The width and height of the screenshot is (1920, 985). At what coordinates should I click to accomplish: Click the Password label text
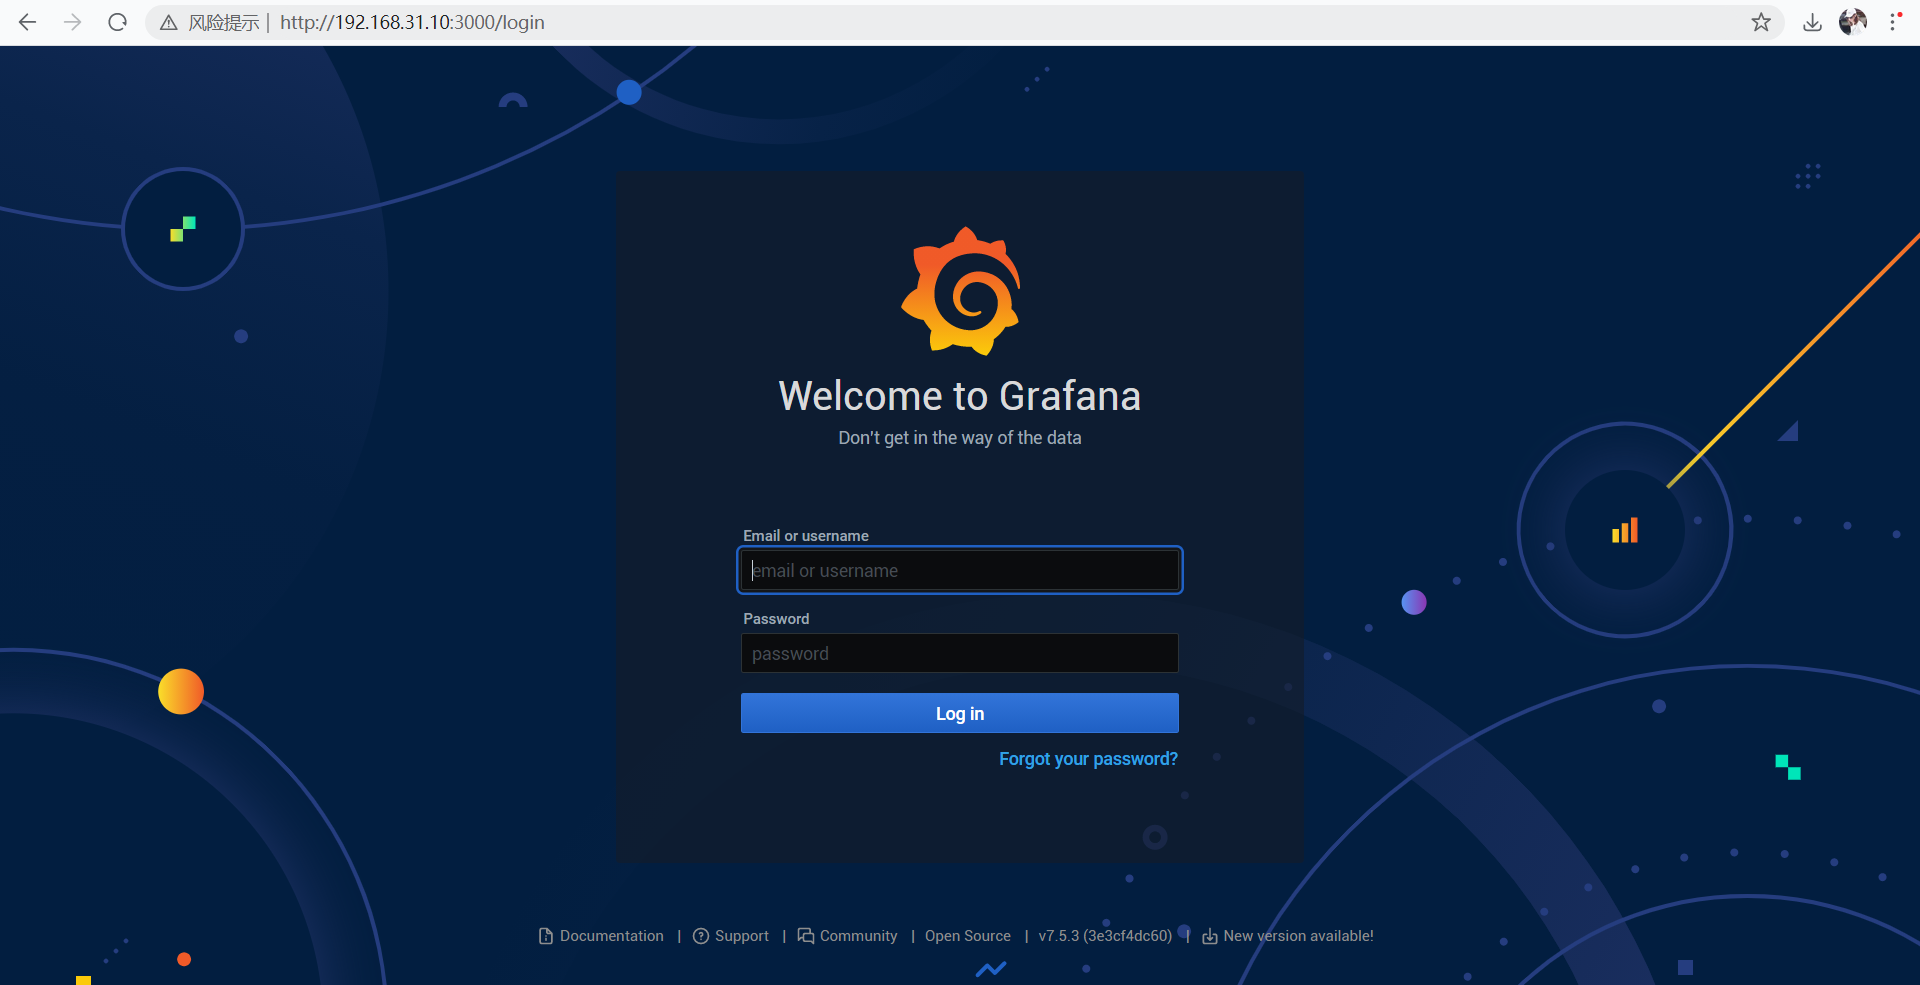click(x=776, y=619)
